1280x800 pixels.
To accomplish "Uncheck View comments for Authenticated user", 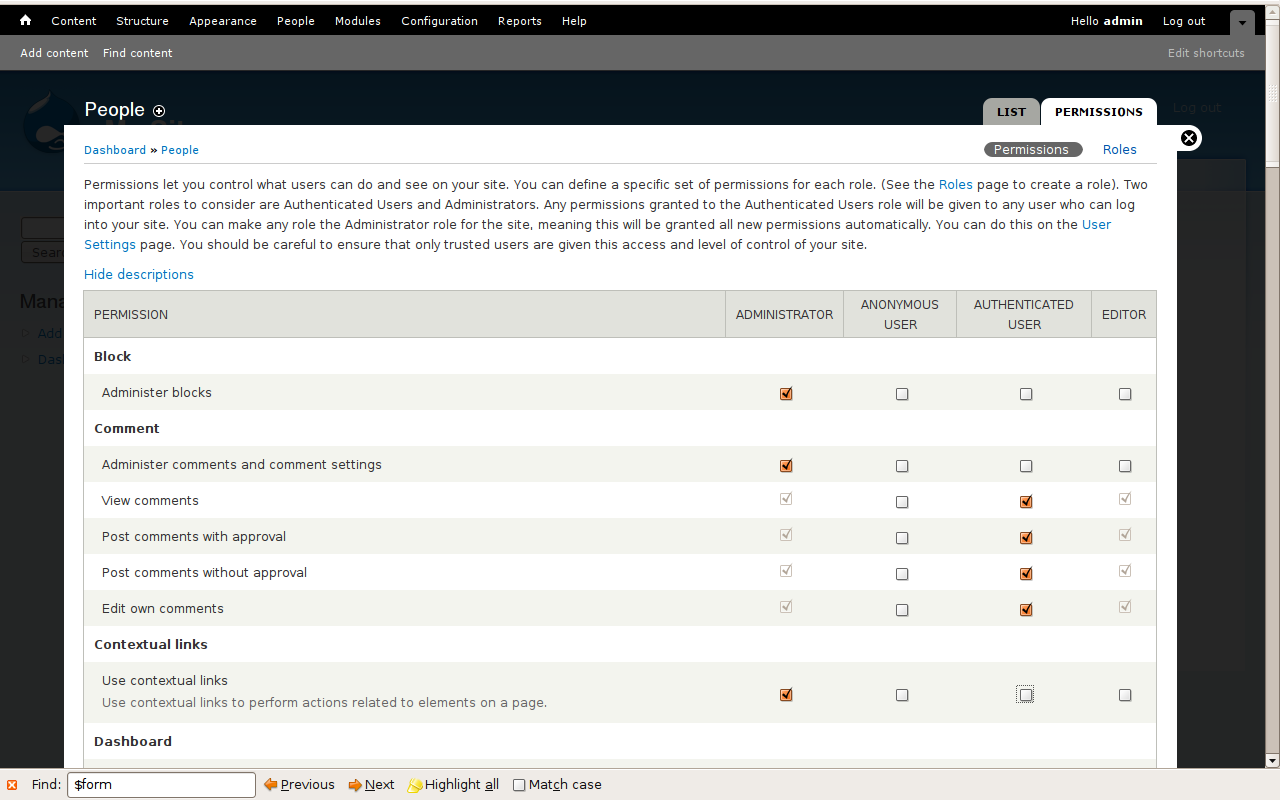I will (x=1026, y=502).
